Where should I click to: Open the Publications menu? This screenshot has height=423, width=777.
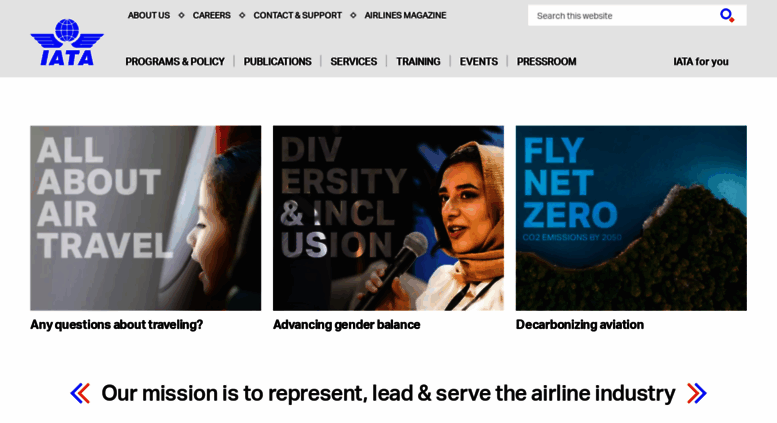point(278,61)
